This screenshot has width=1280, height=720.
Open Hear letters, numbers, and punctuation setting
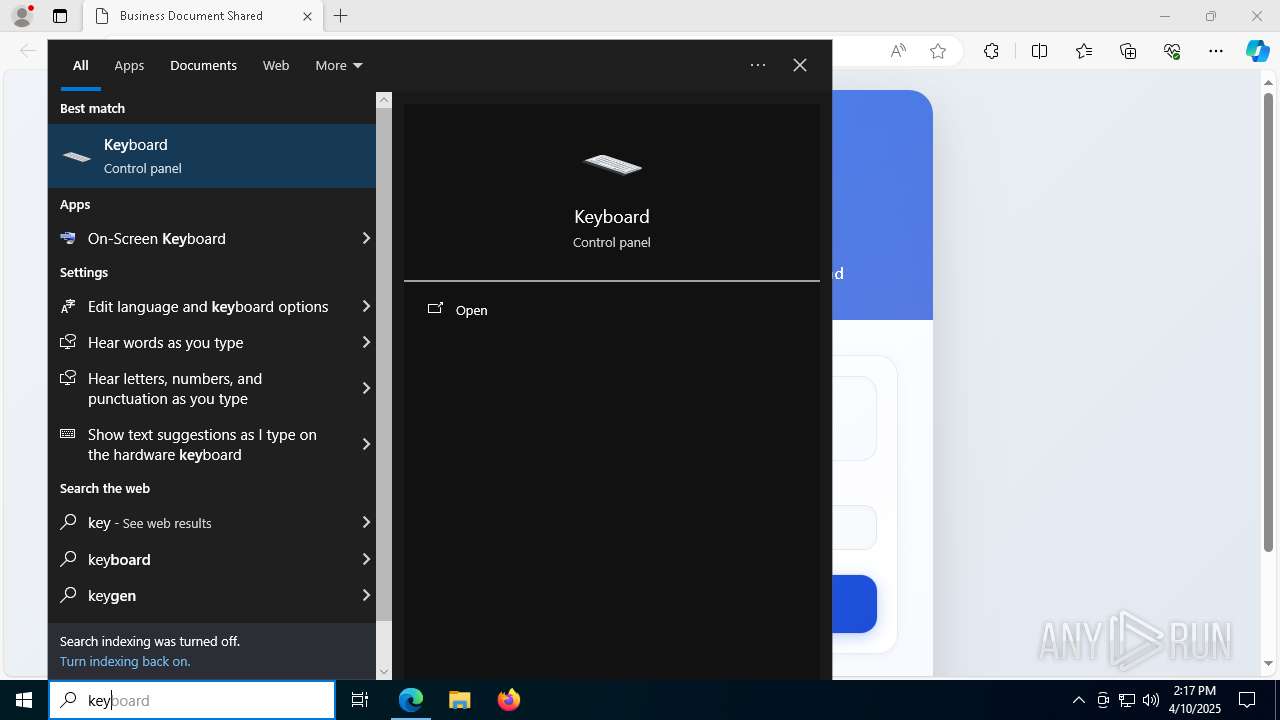(202, 388)
